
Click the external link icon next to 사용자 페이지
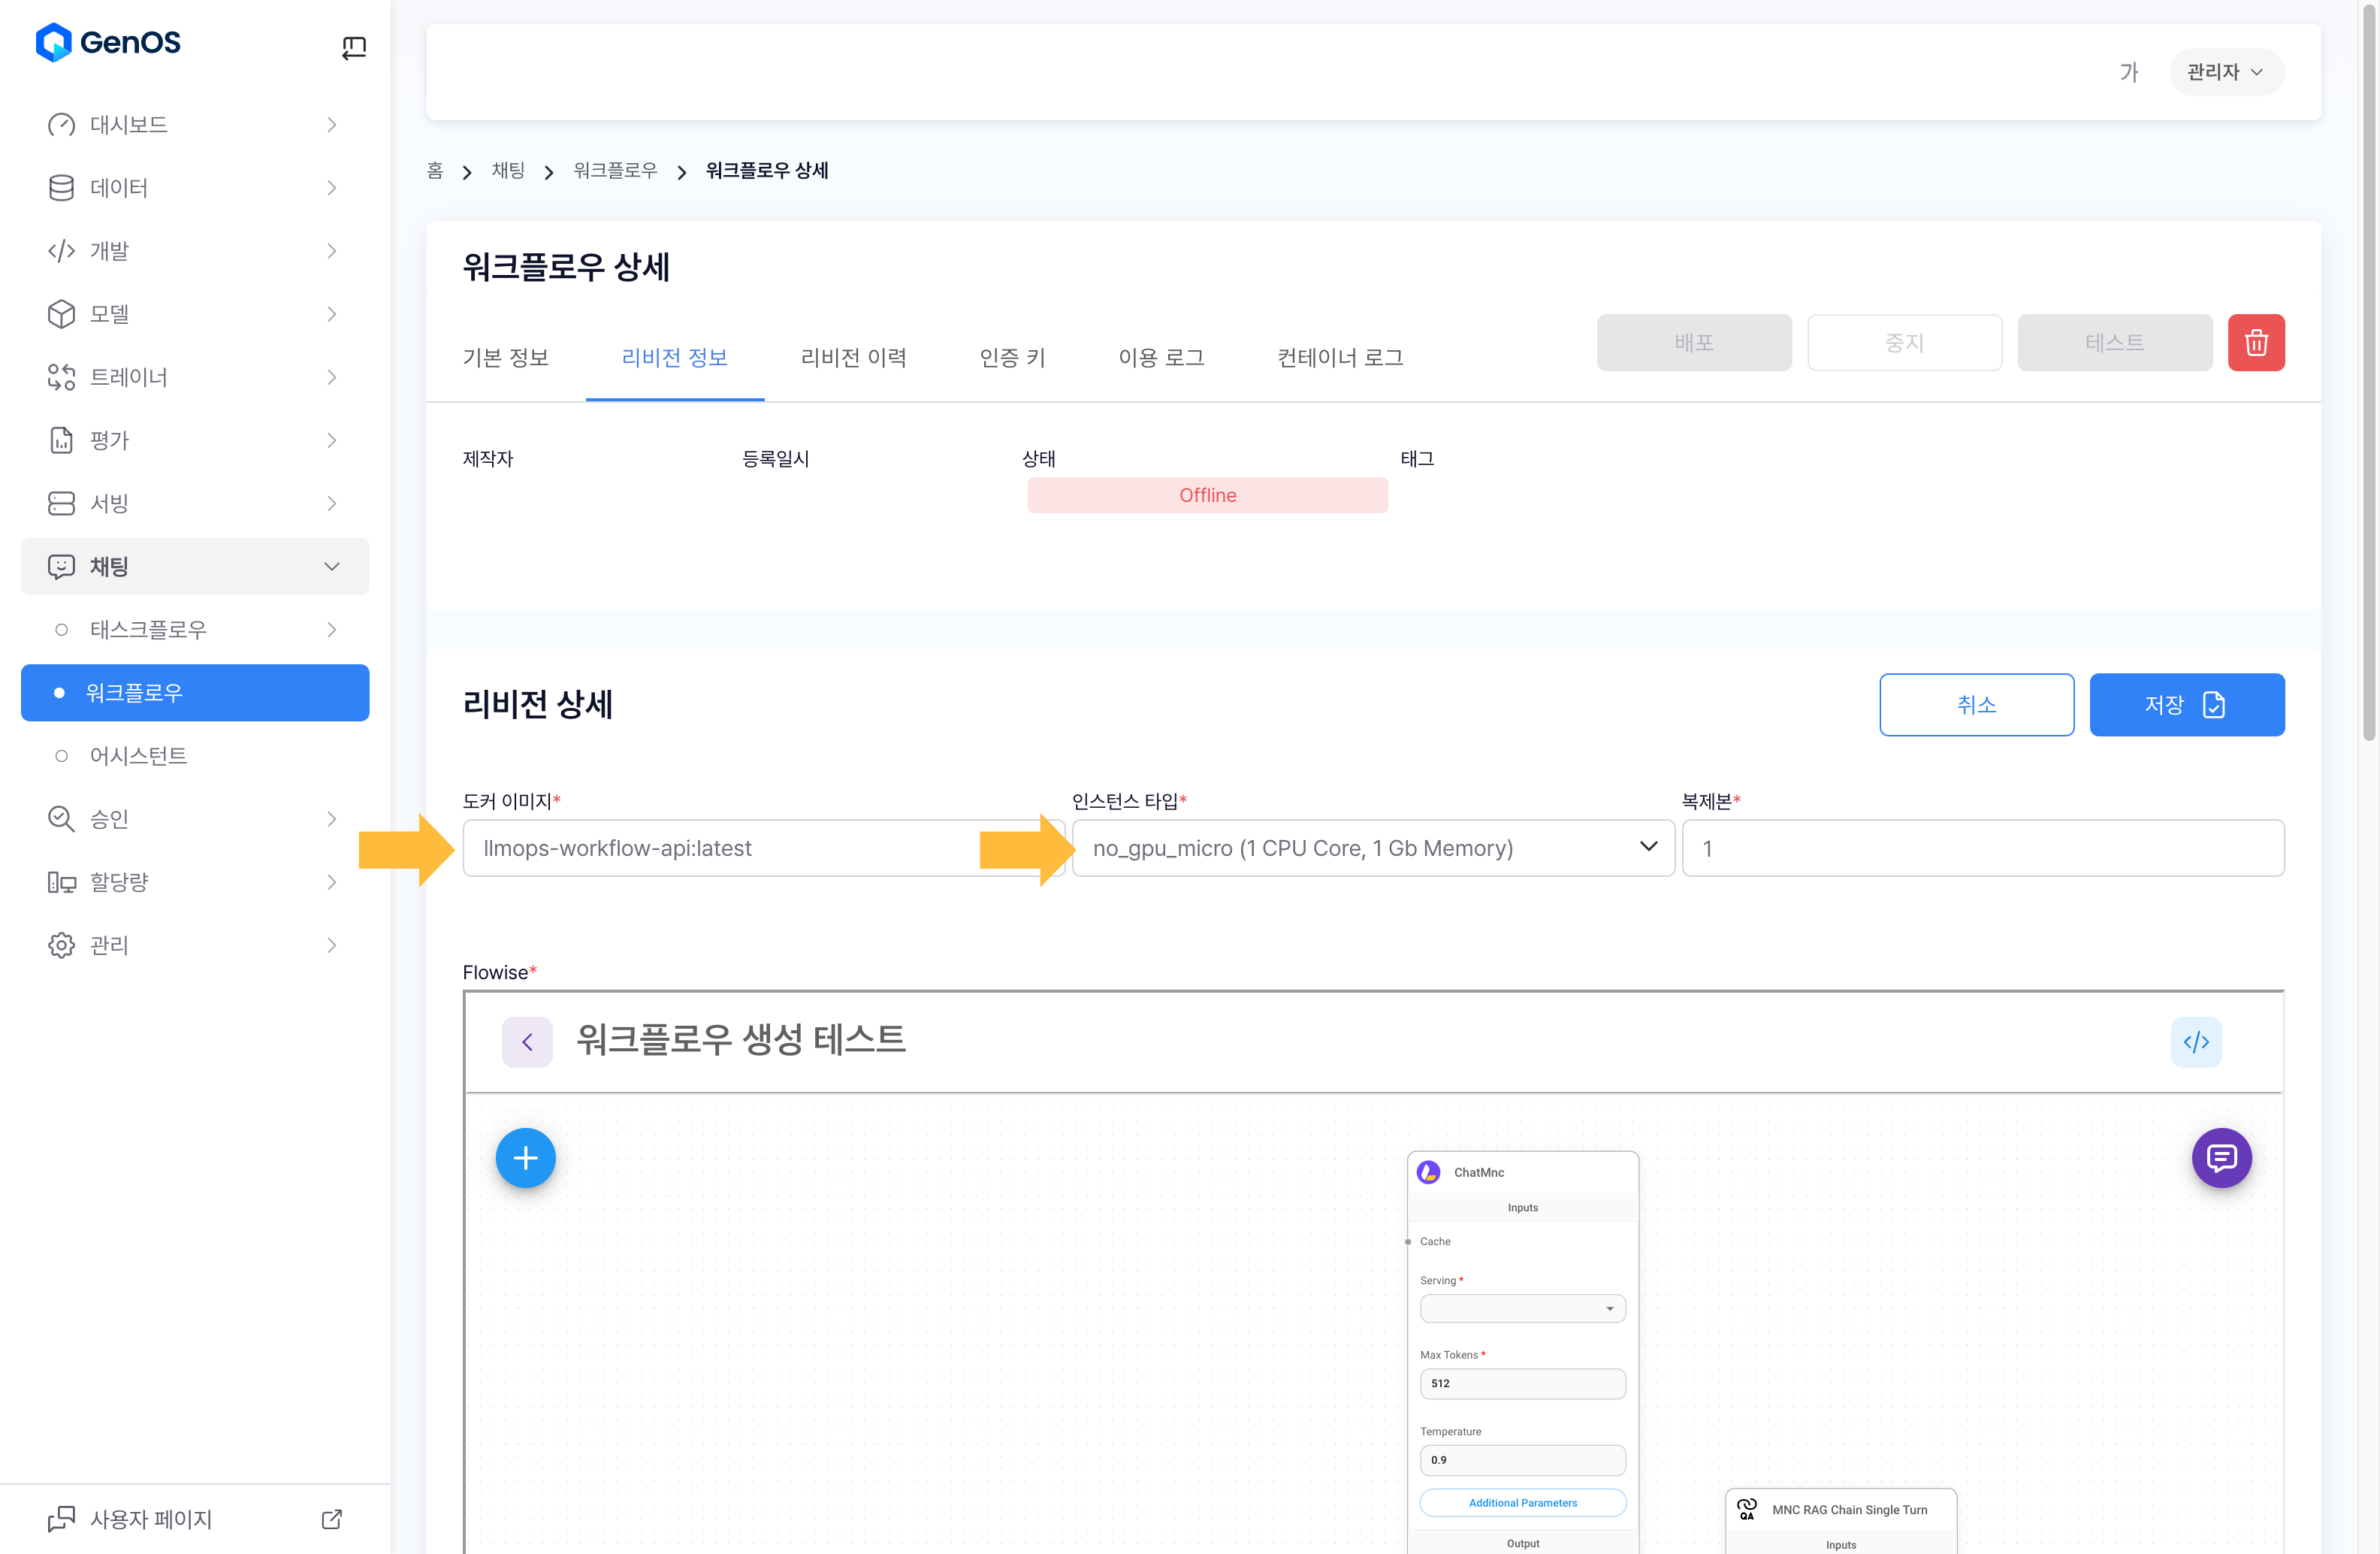pyautogui.click(x=332, y=1519)
